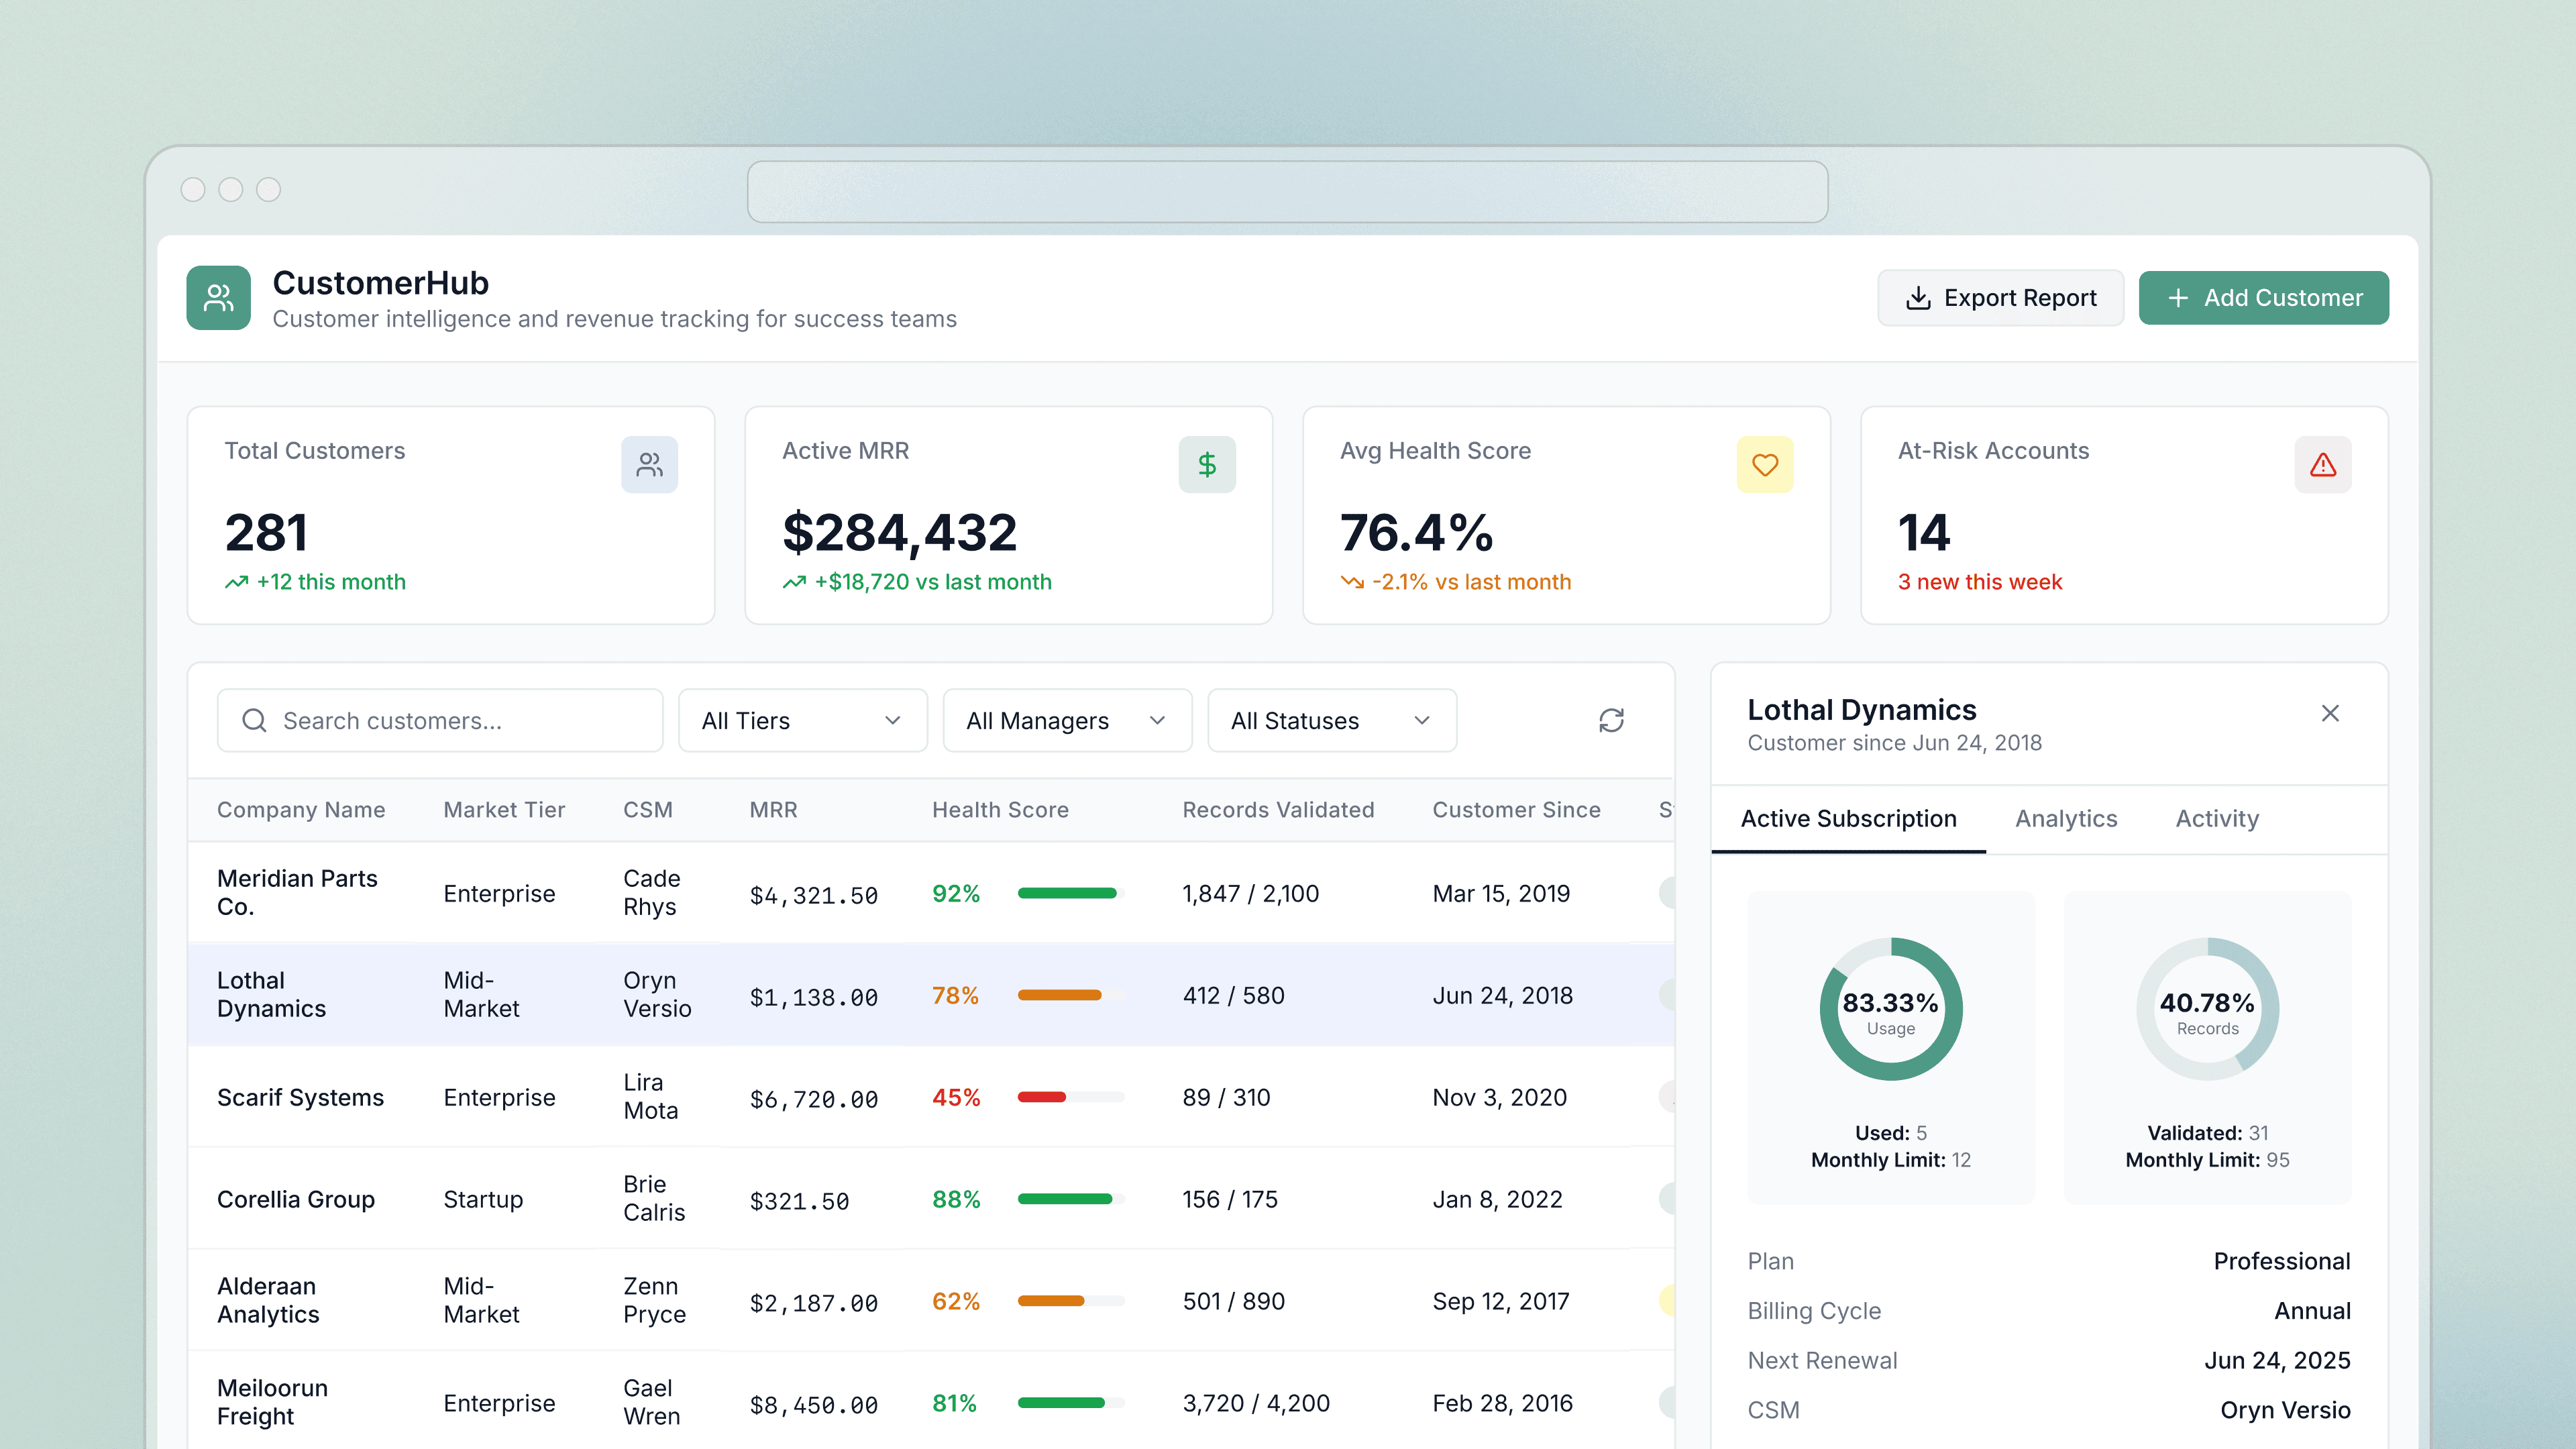
Task: Click the '3 new this week' text
Action: [1980, 582]
